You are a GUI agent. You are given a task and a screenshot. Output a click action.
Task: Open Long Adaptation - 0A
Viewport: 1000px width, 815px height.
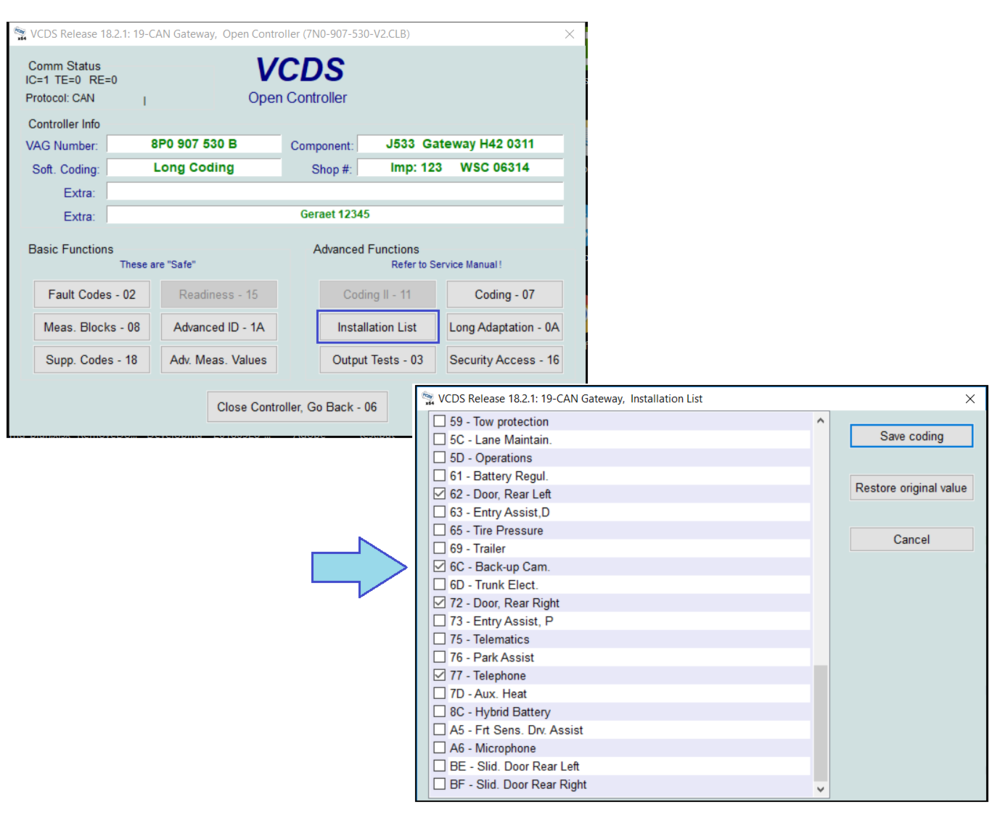click(x=504, y=327)
